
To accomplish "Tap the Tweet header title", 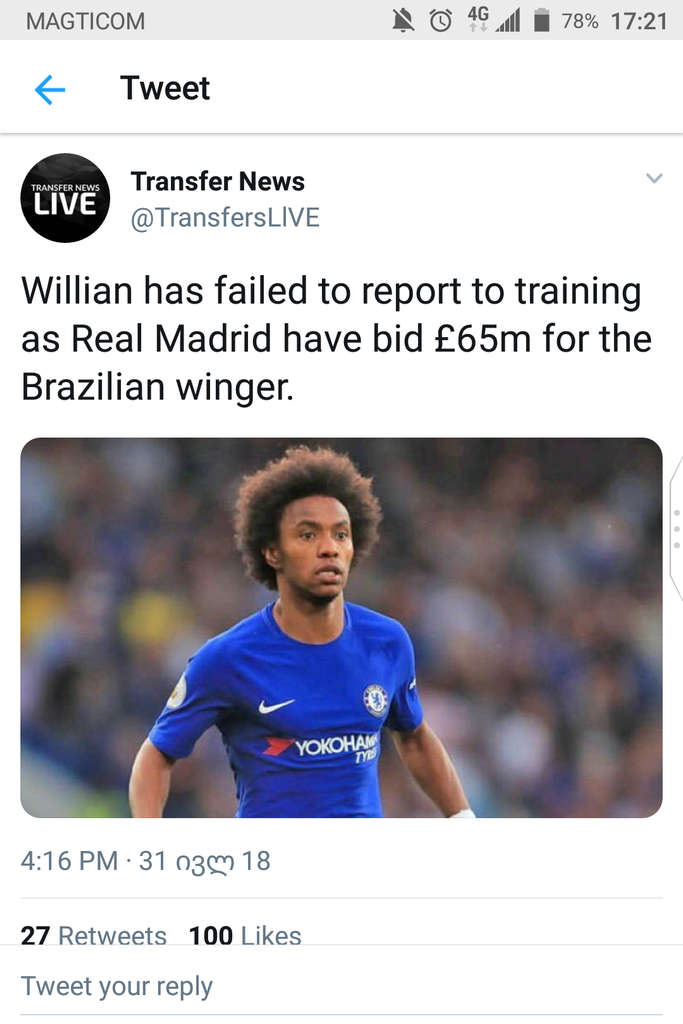I will [165, 88].
